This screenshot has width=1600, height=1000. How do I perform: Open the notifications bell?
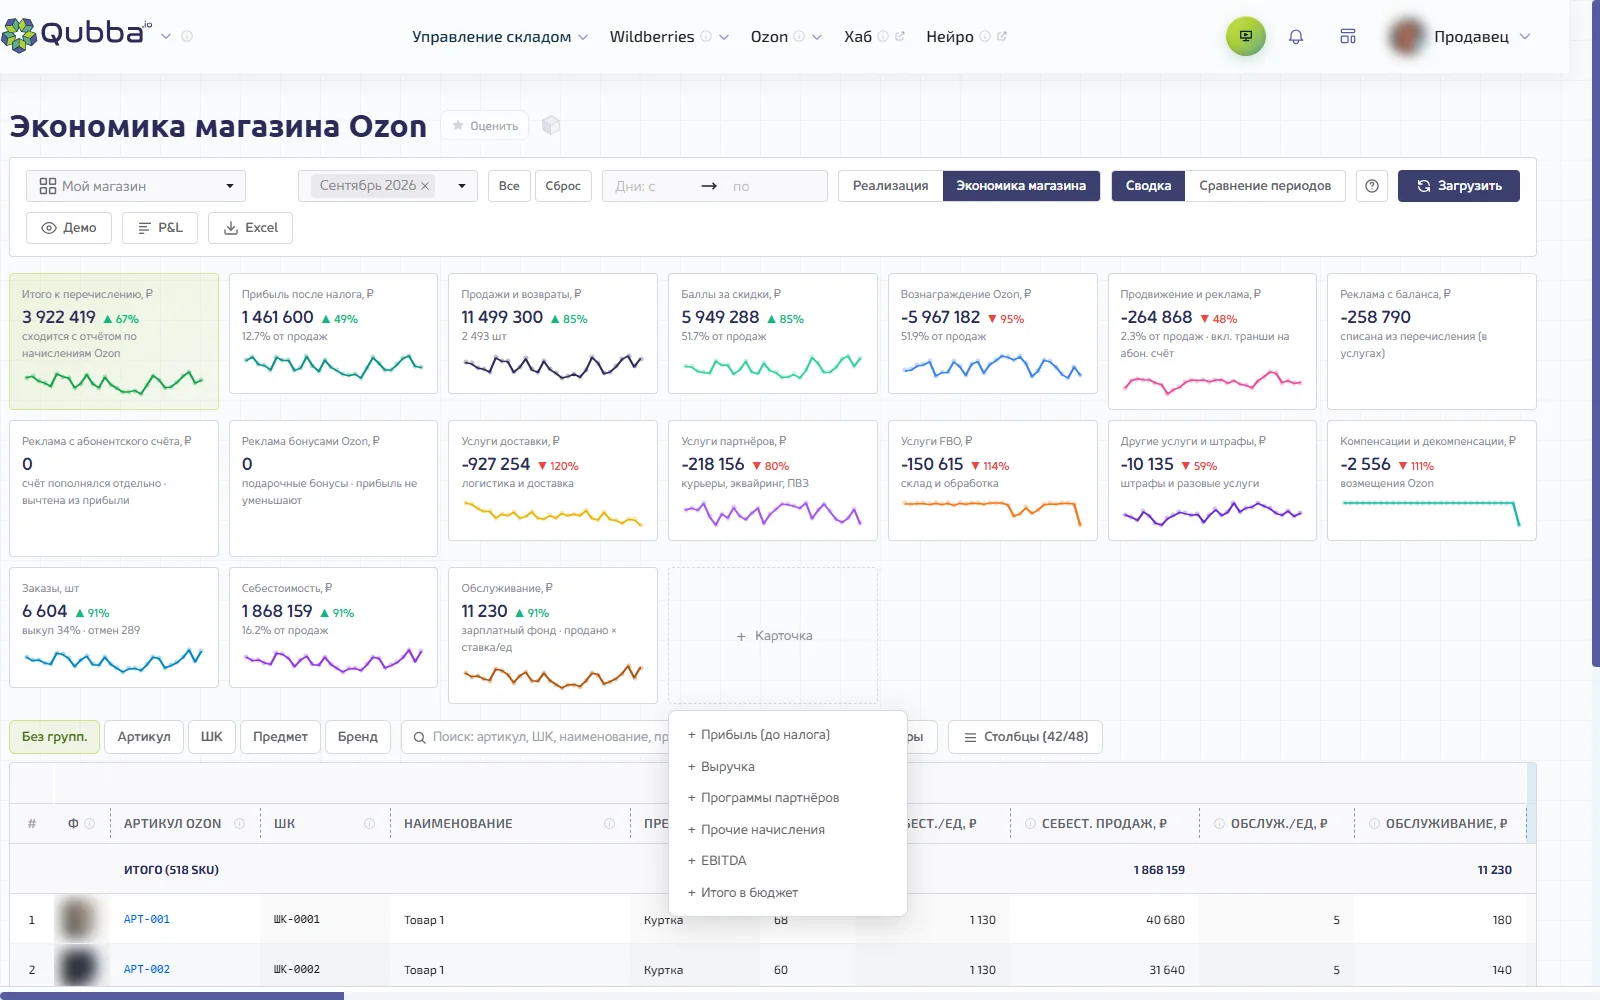[x=1296, y=37]
